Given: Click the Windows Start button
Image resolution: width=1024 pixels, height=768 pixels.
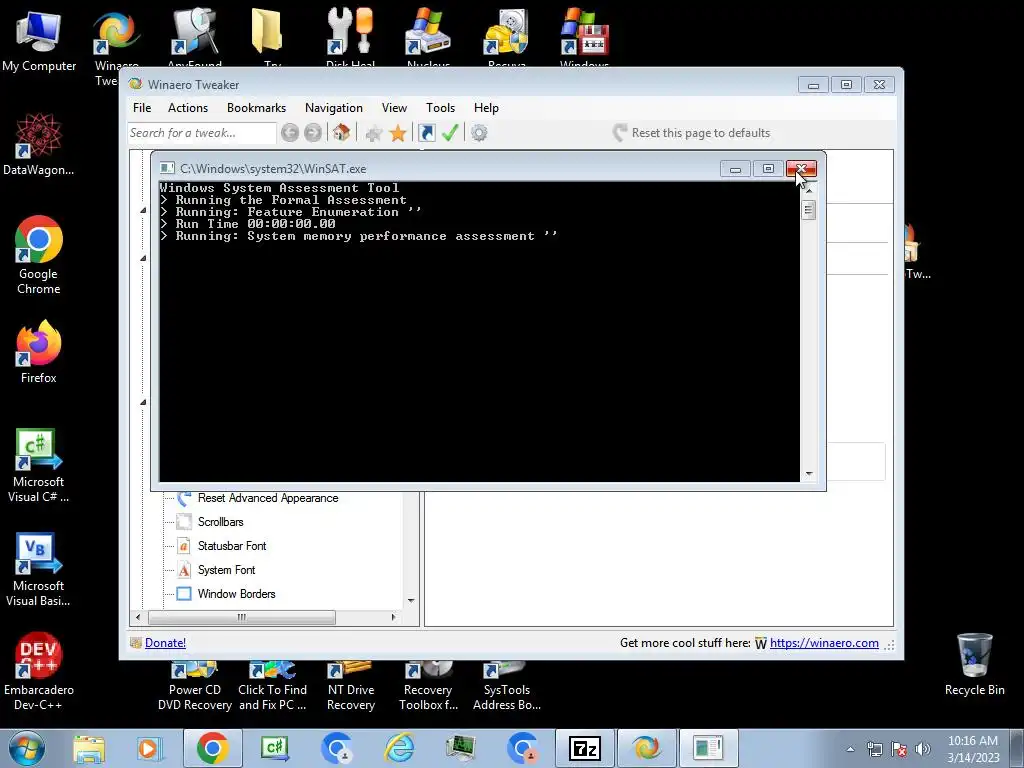Looking at the screenshot, I should pos(26,748).
